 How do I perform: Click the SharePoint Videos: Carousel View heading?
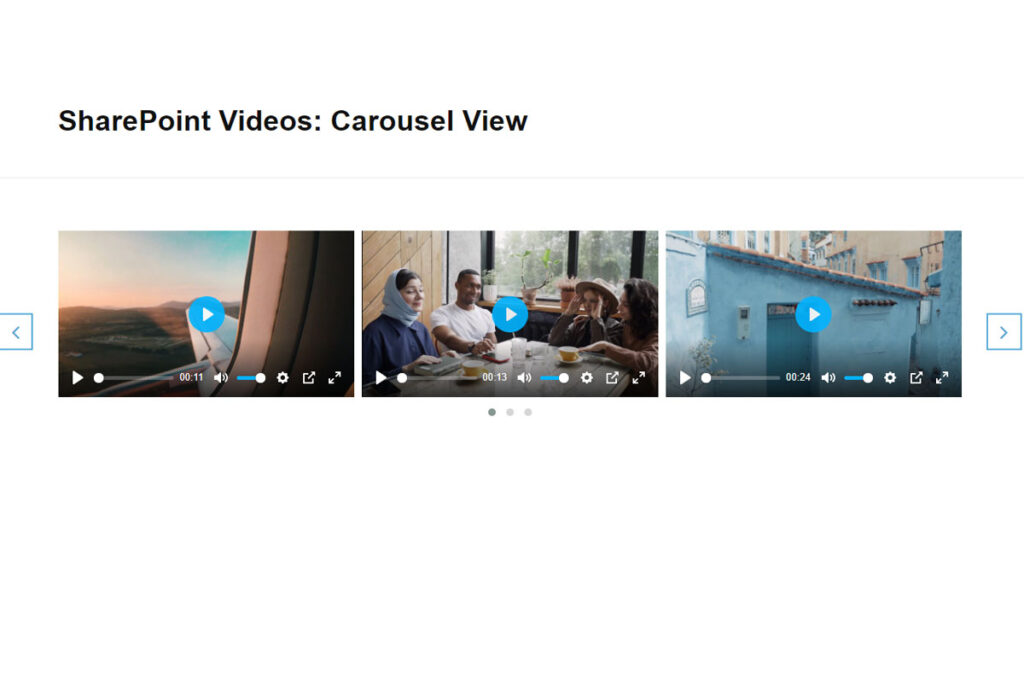tap(293, 121)
